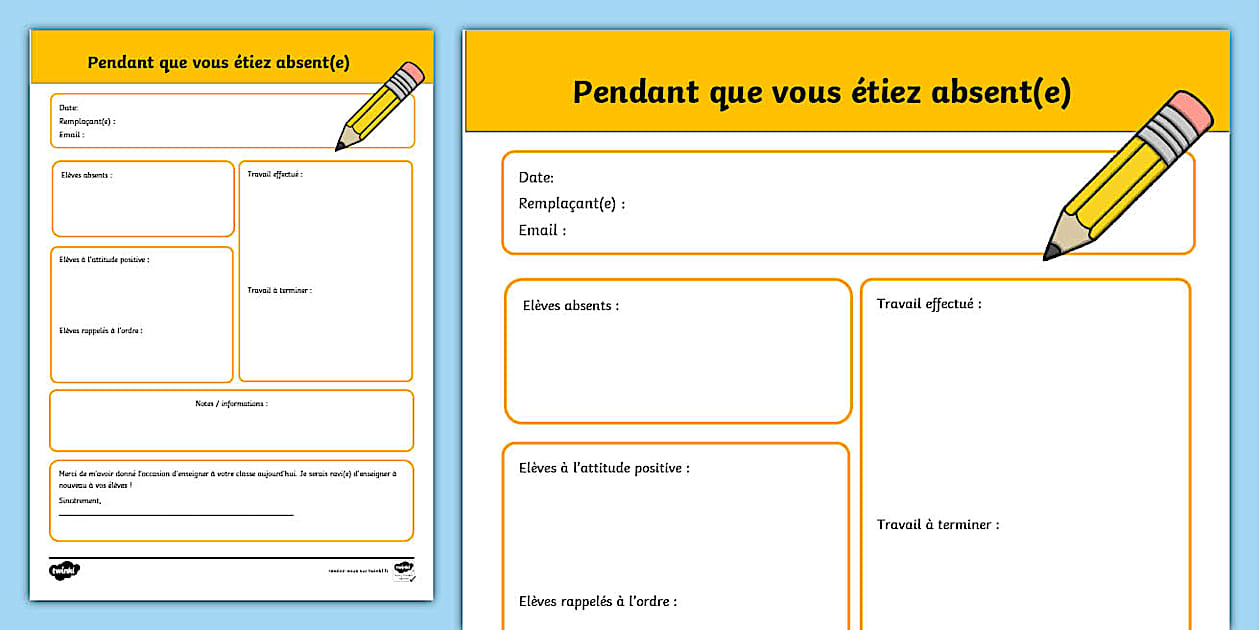Click the small 'Elèves absents' box on left page

[143, 199]
